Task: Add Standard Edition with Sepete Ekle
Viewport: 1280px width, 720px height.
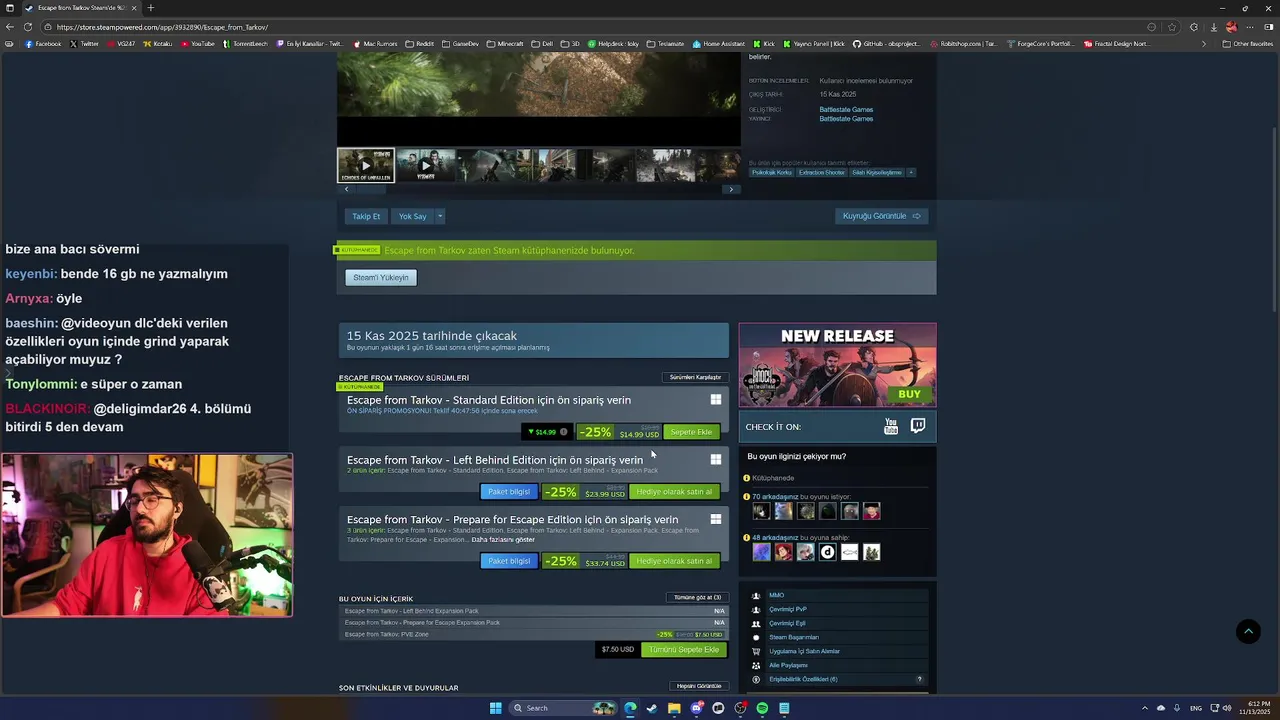Action: [x=691, y=432]
